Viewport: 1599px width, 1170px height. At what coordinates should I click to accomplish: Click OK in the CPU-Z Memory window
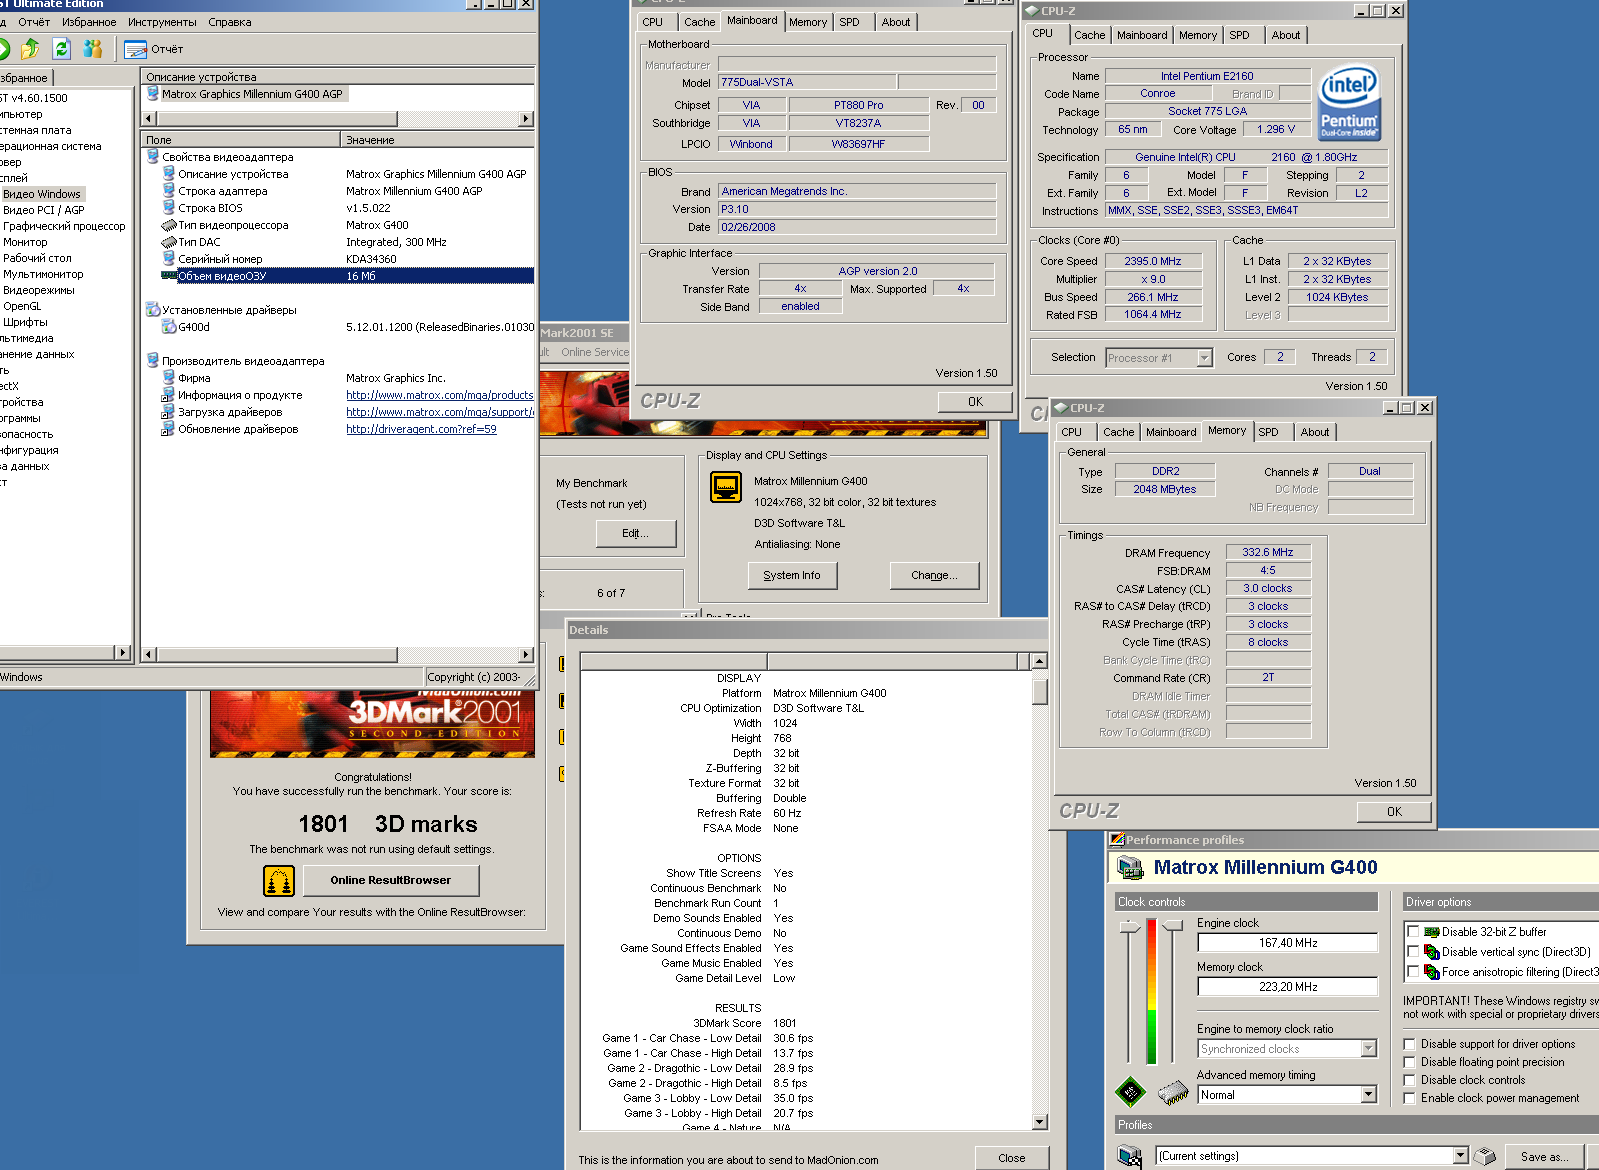coord(1394,812)
